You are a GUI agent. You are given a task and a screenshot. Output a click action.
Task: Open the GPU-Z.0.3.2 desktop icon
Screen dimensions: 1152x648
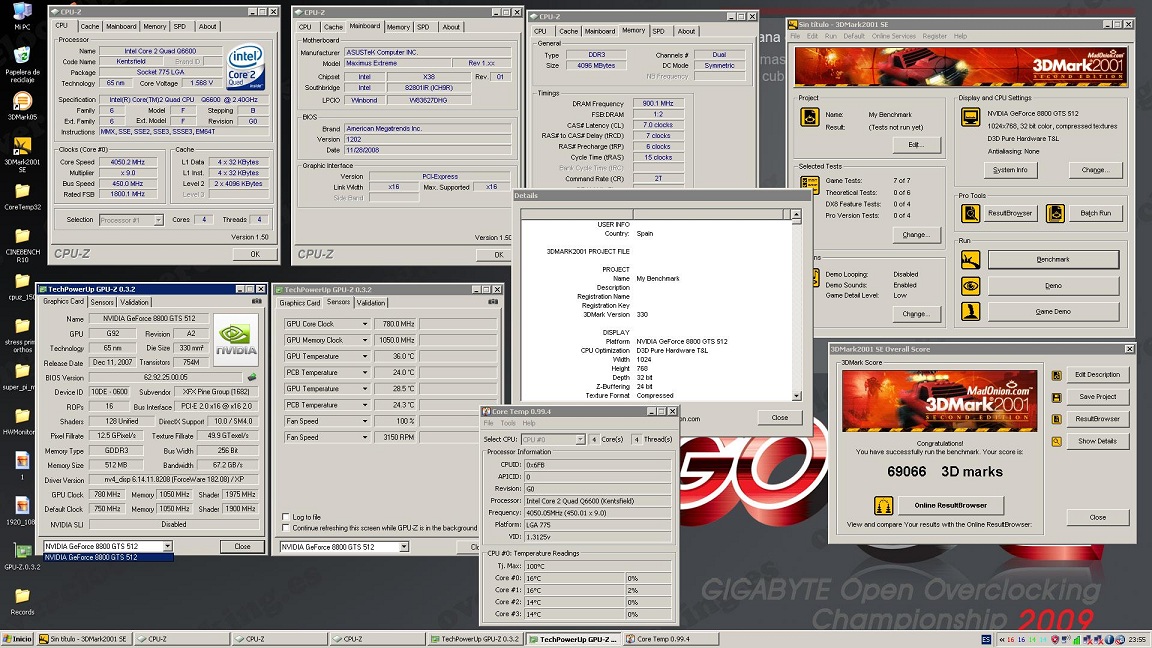coord(22,551)
